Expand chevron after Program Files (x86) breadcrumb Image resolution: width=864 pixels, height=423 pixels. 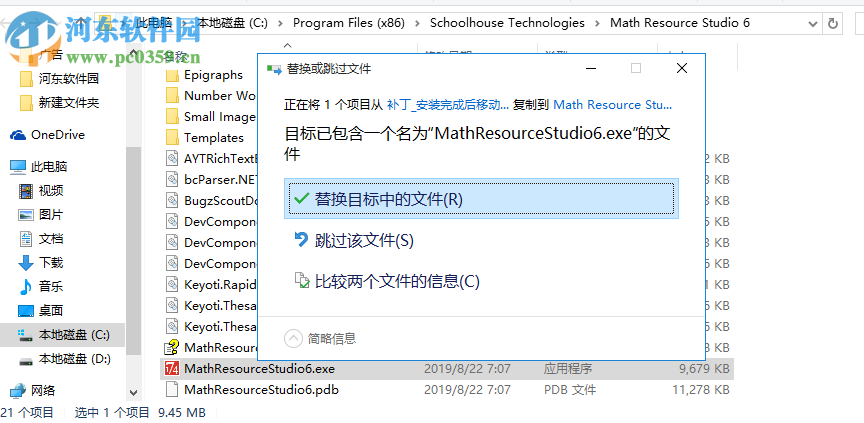click(x=417, y=23)
